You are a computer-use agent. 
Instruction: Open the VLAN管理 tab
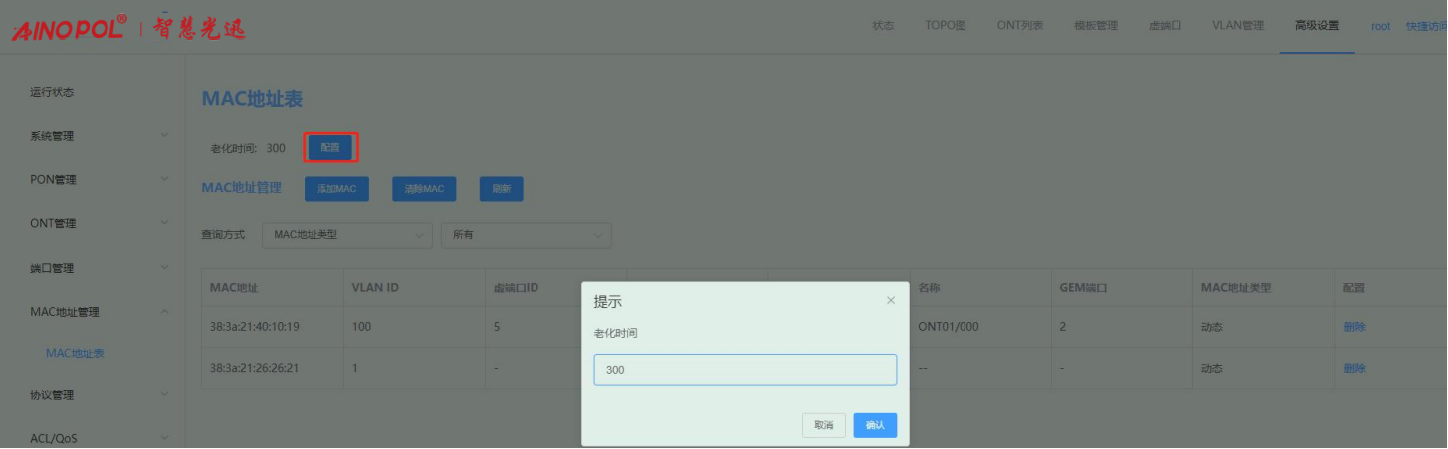tap(1237, 26)
